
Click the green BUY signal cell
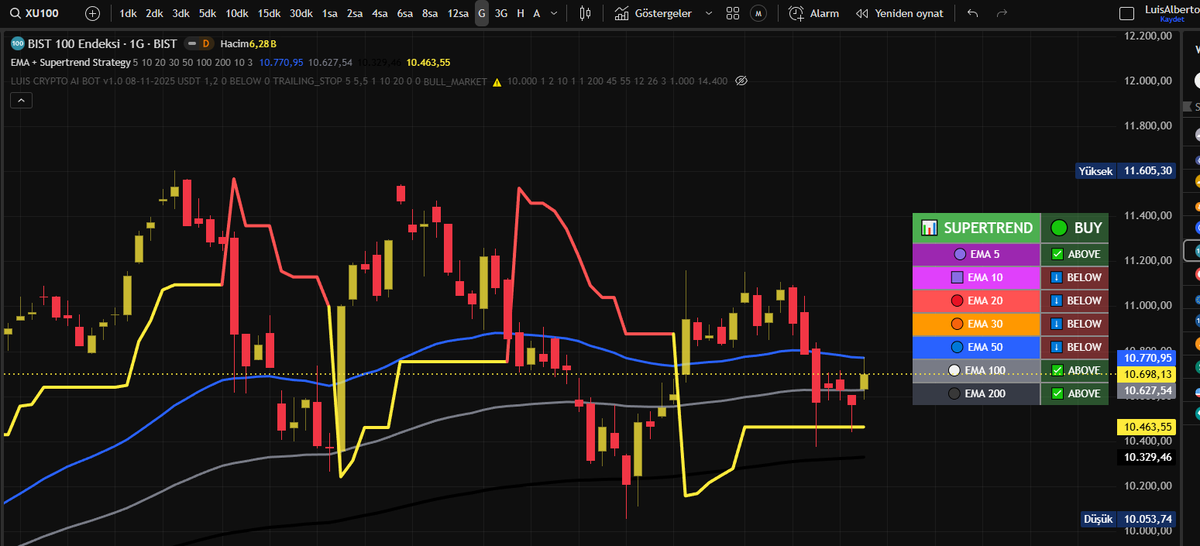pos(1075,228)
